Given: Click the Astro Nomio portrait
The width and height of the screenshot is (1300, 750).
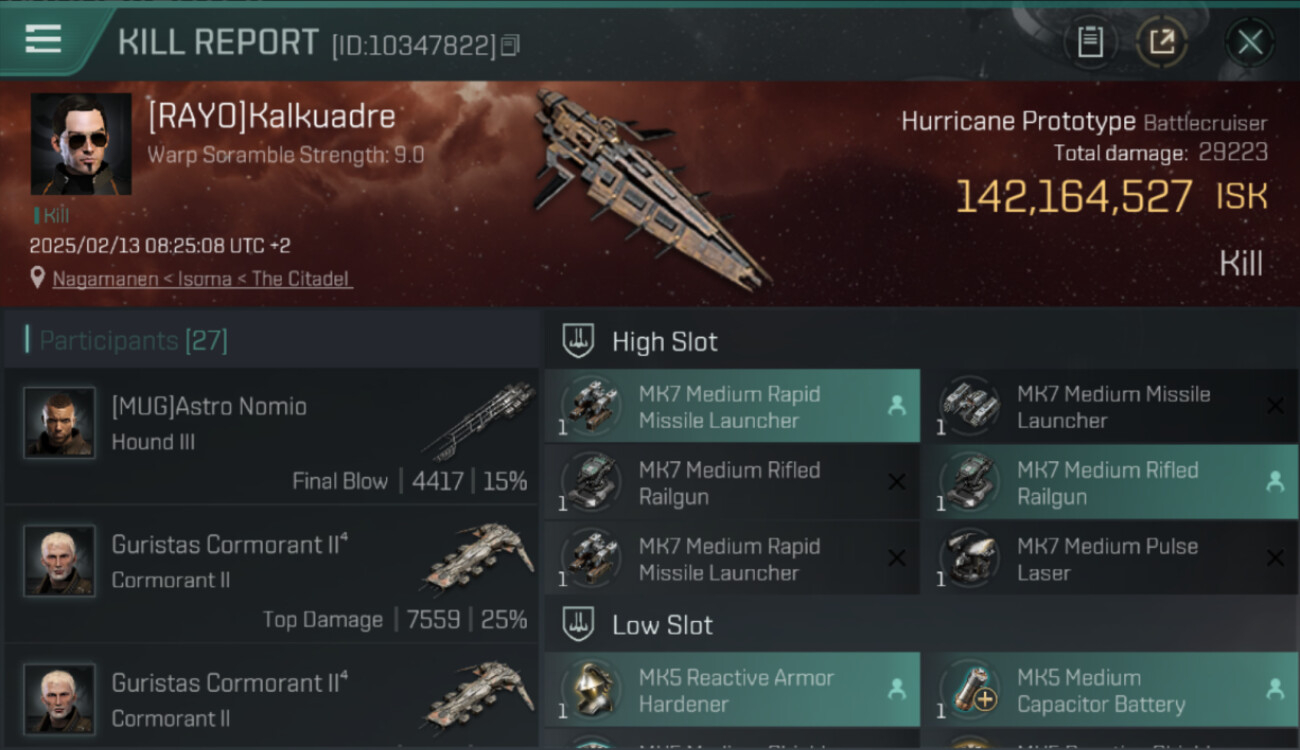Looking at the screenshot, I should pyautogui.click(x=60, y=422).
